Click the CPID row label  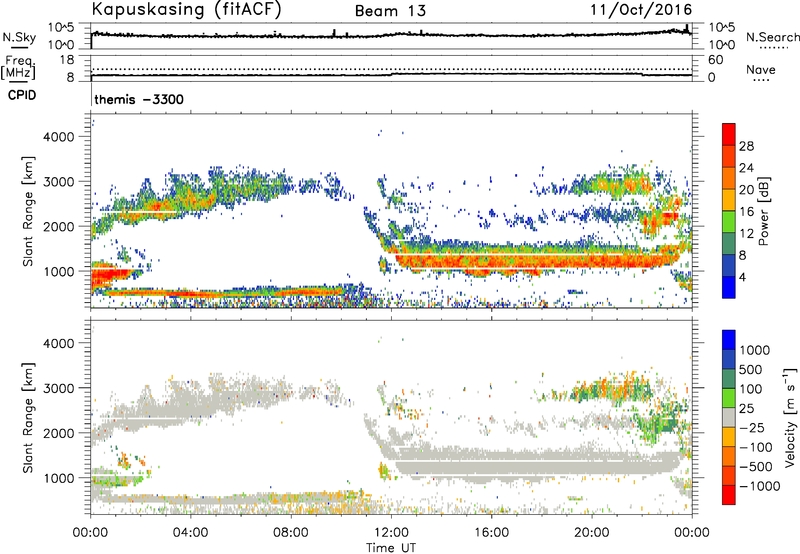22,95
